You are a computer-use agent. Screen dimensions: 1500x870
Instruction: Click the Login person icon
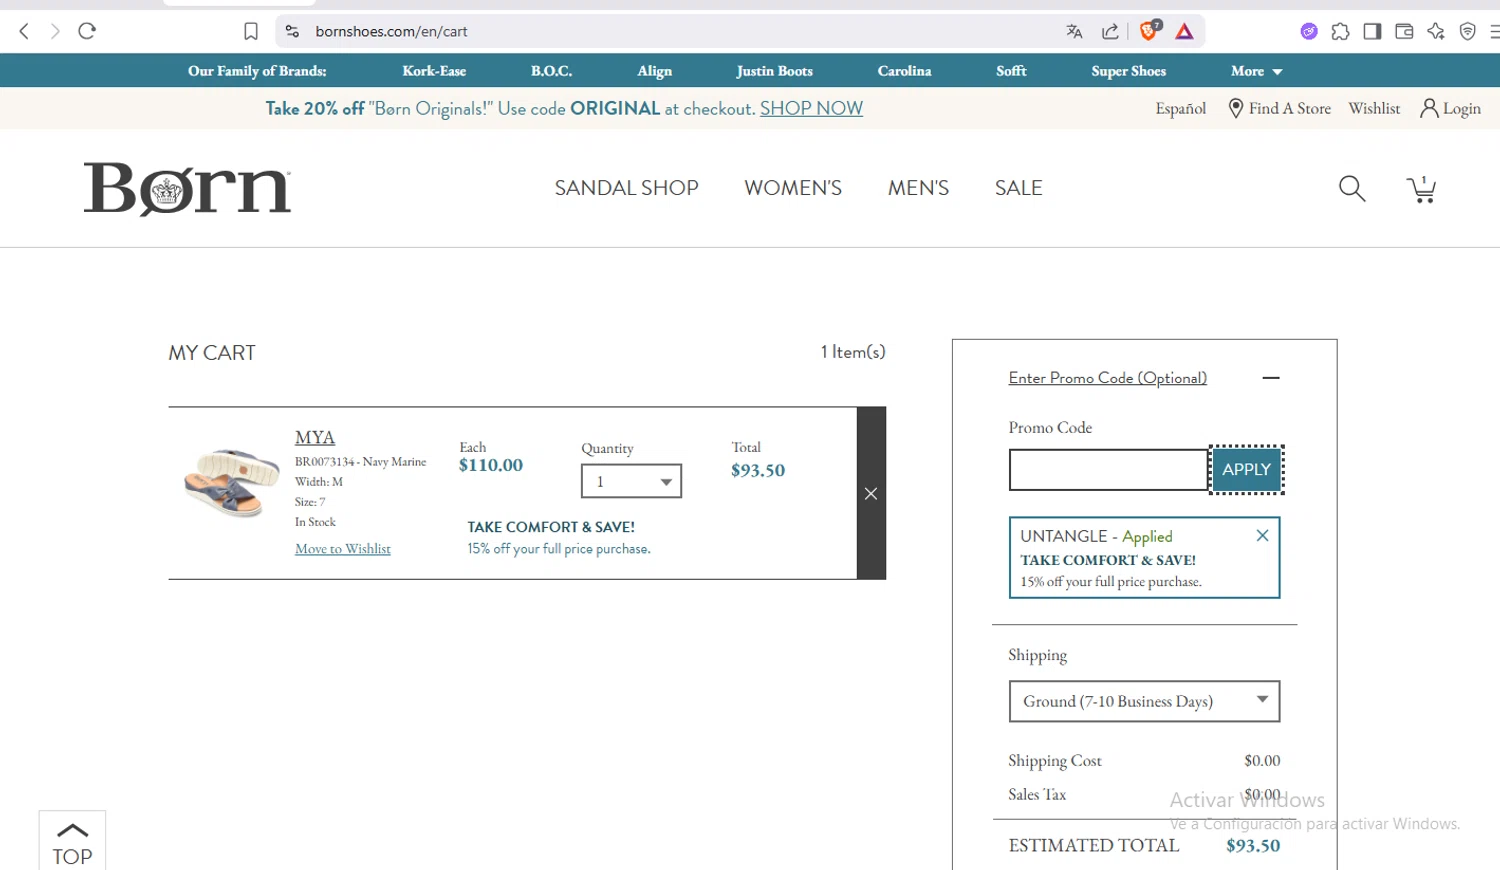1429,108
